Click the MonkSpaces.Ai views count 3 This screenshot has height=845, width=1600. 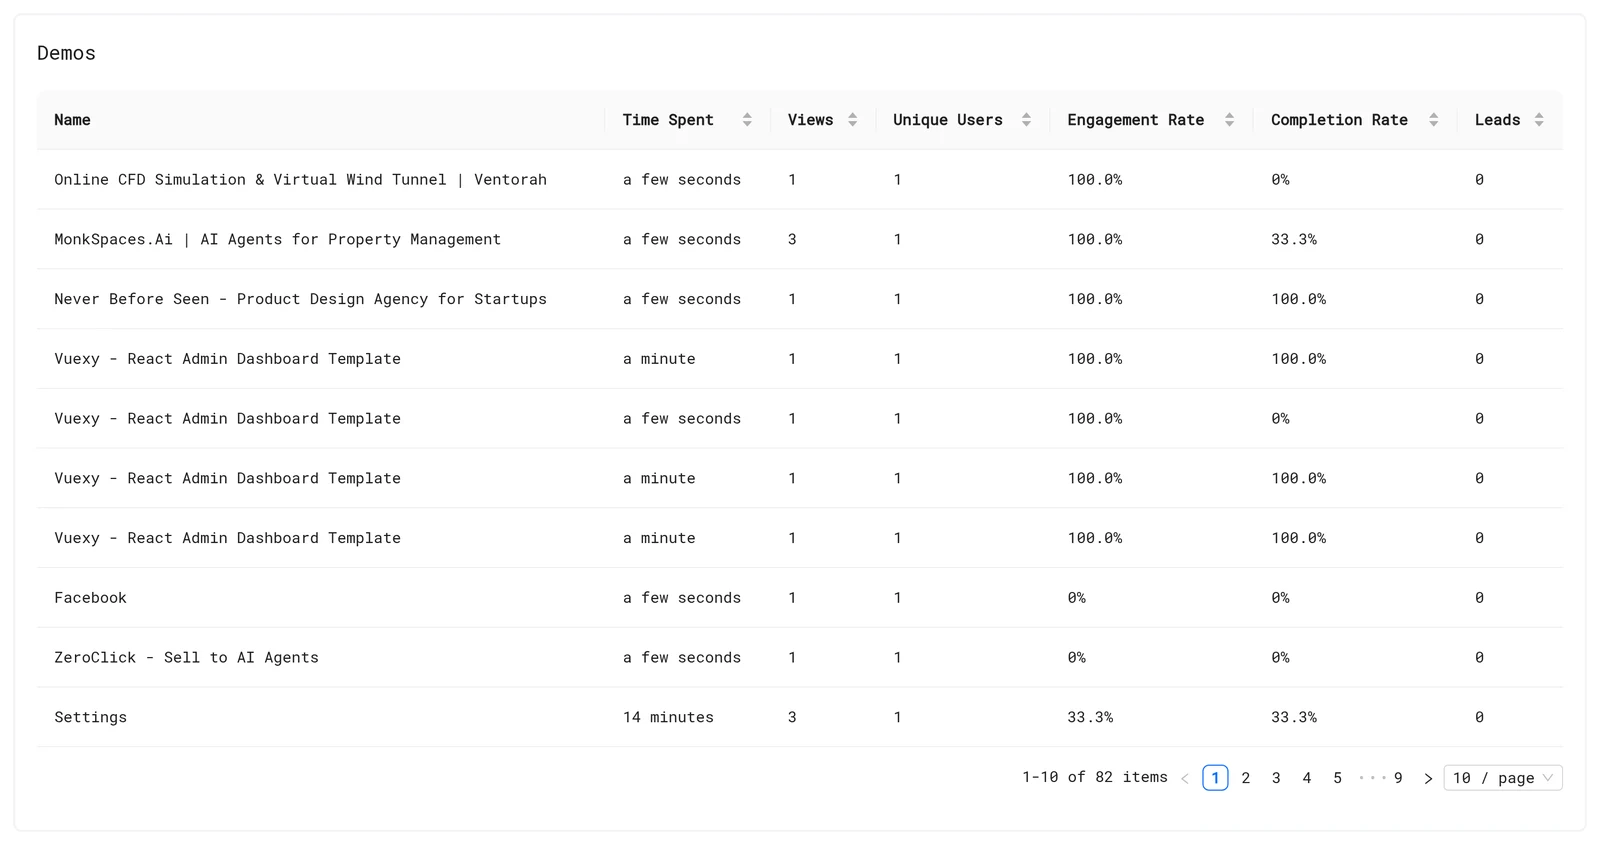(x=792, y=240)
